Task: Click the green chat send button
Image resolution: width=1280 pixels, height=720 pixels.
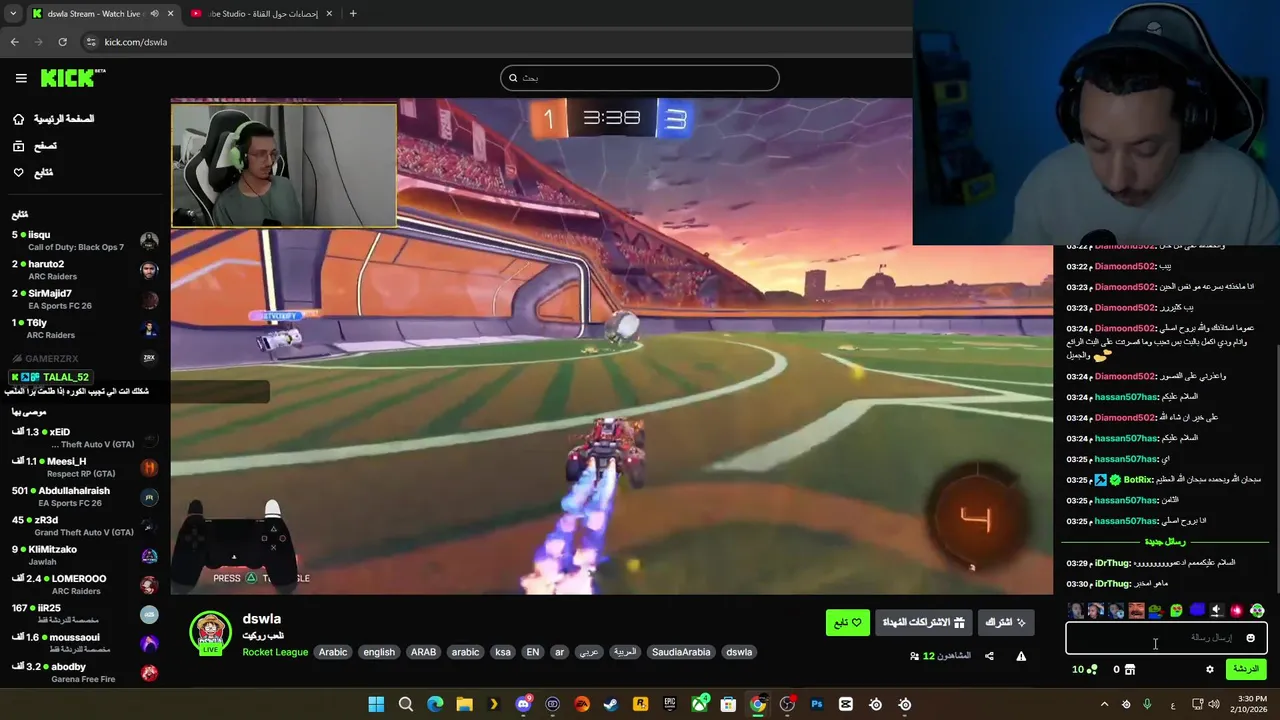Action: [1246, 669]
